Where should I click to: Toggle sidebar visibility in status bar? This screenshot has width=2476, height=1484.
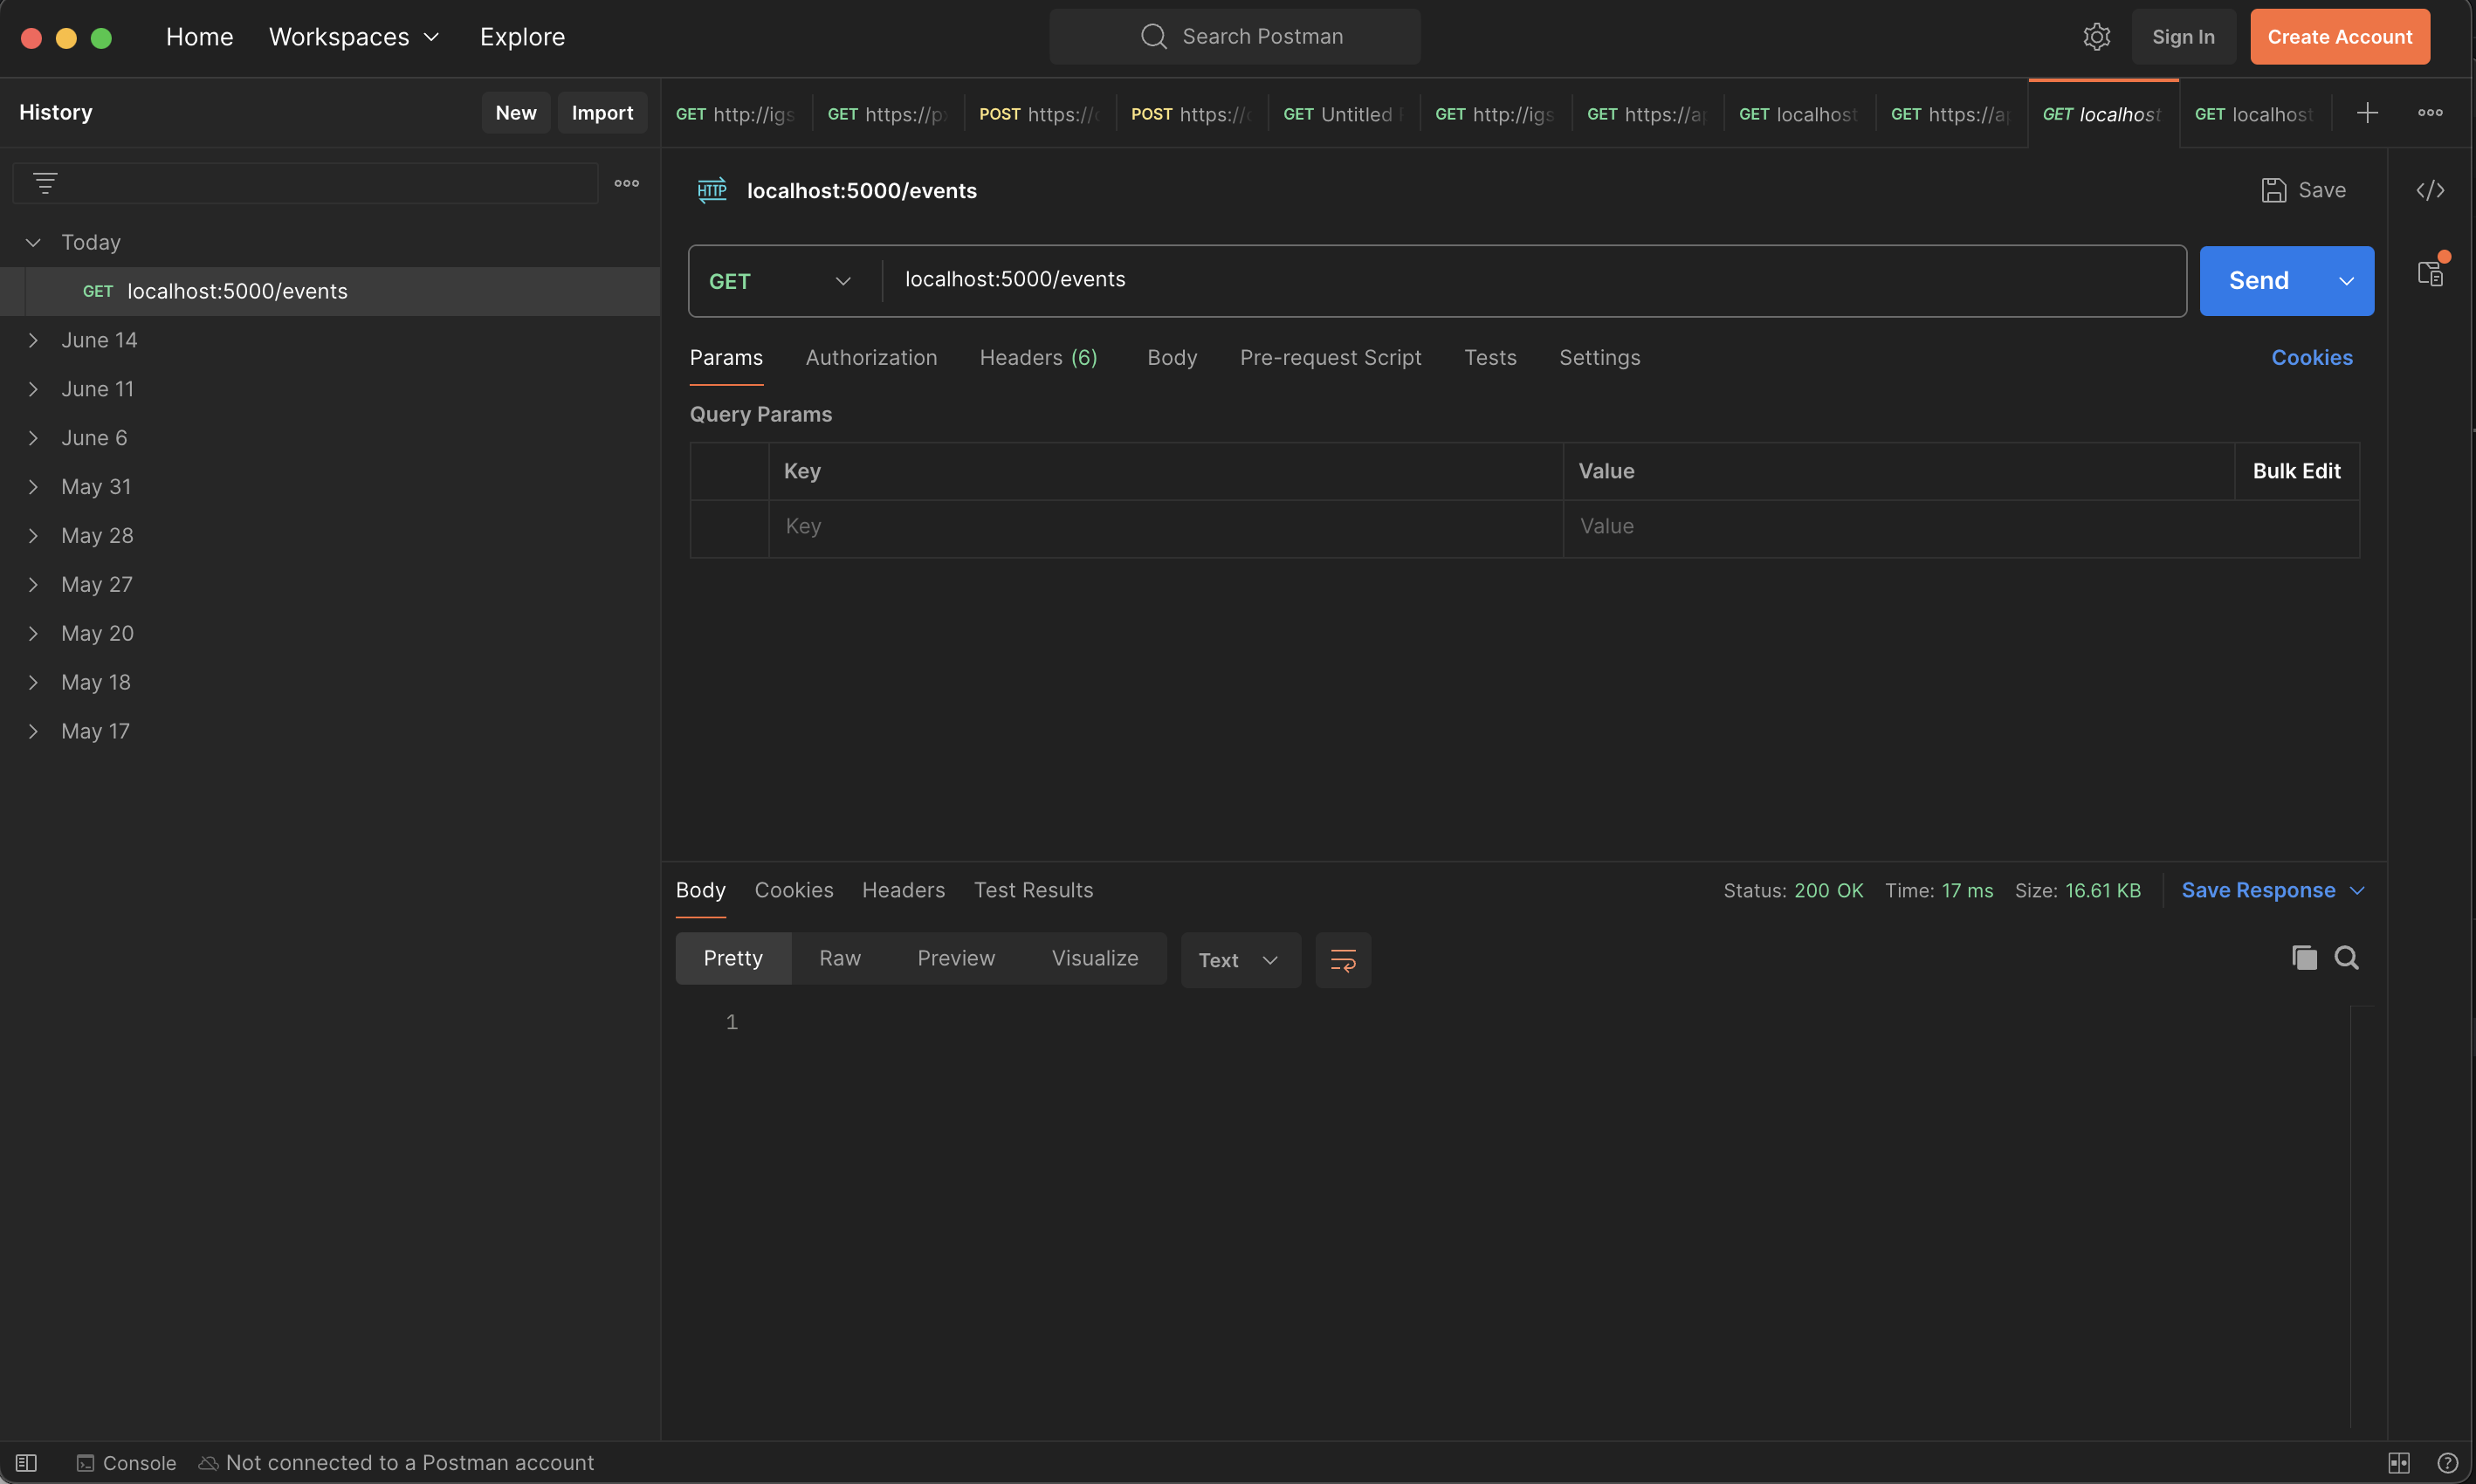(27, 1463)
